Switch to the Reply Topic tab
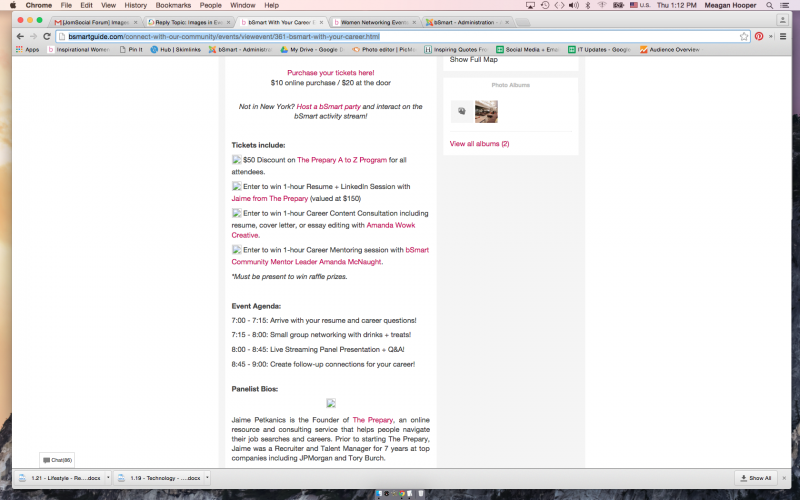This screenshot has width=800, height=500. [x=189, y=22]
